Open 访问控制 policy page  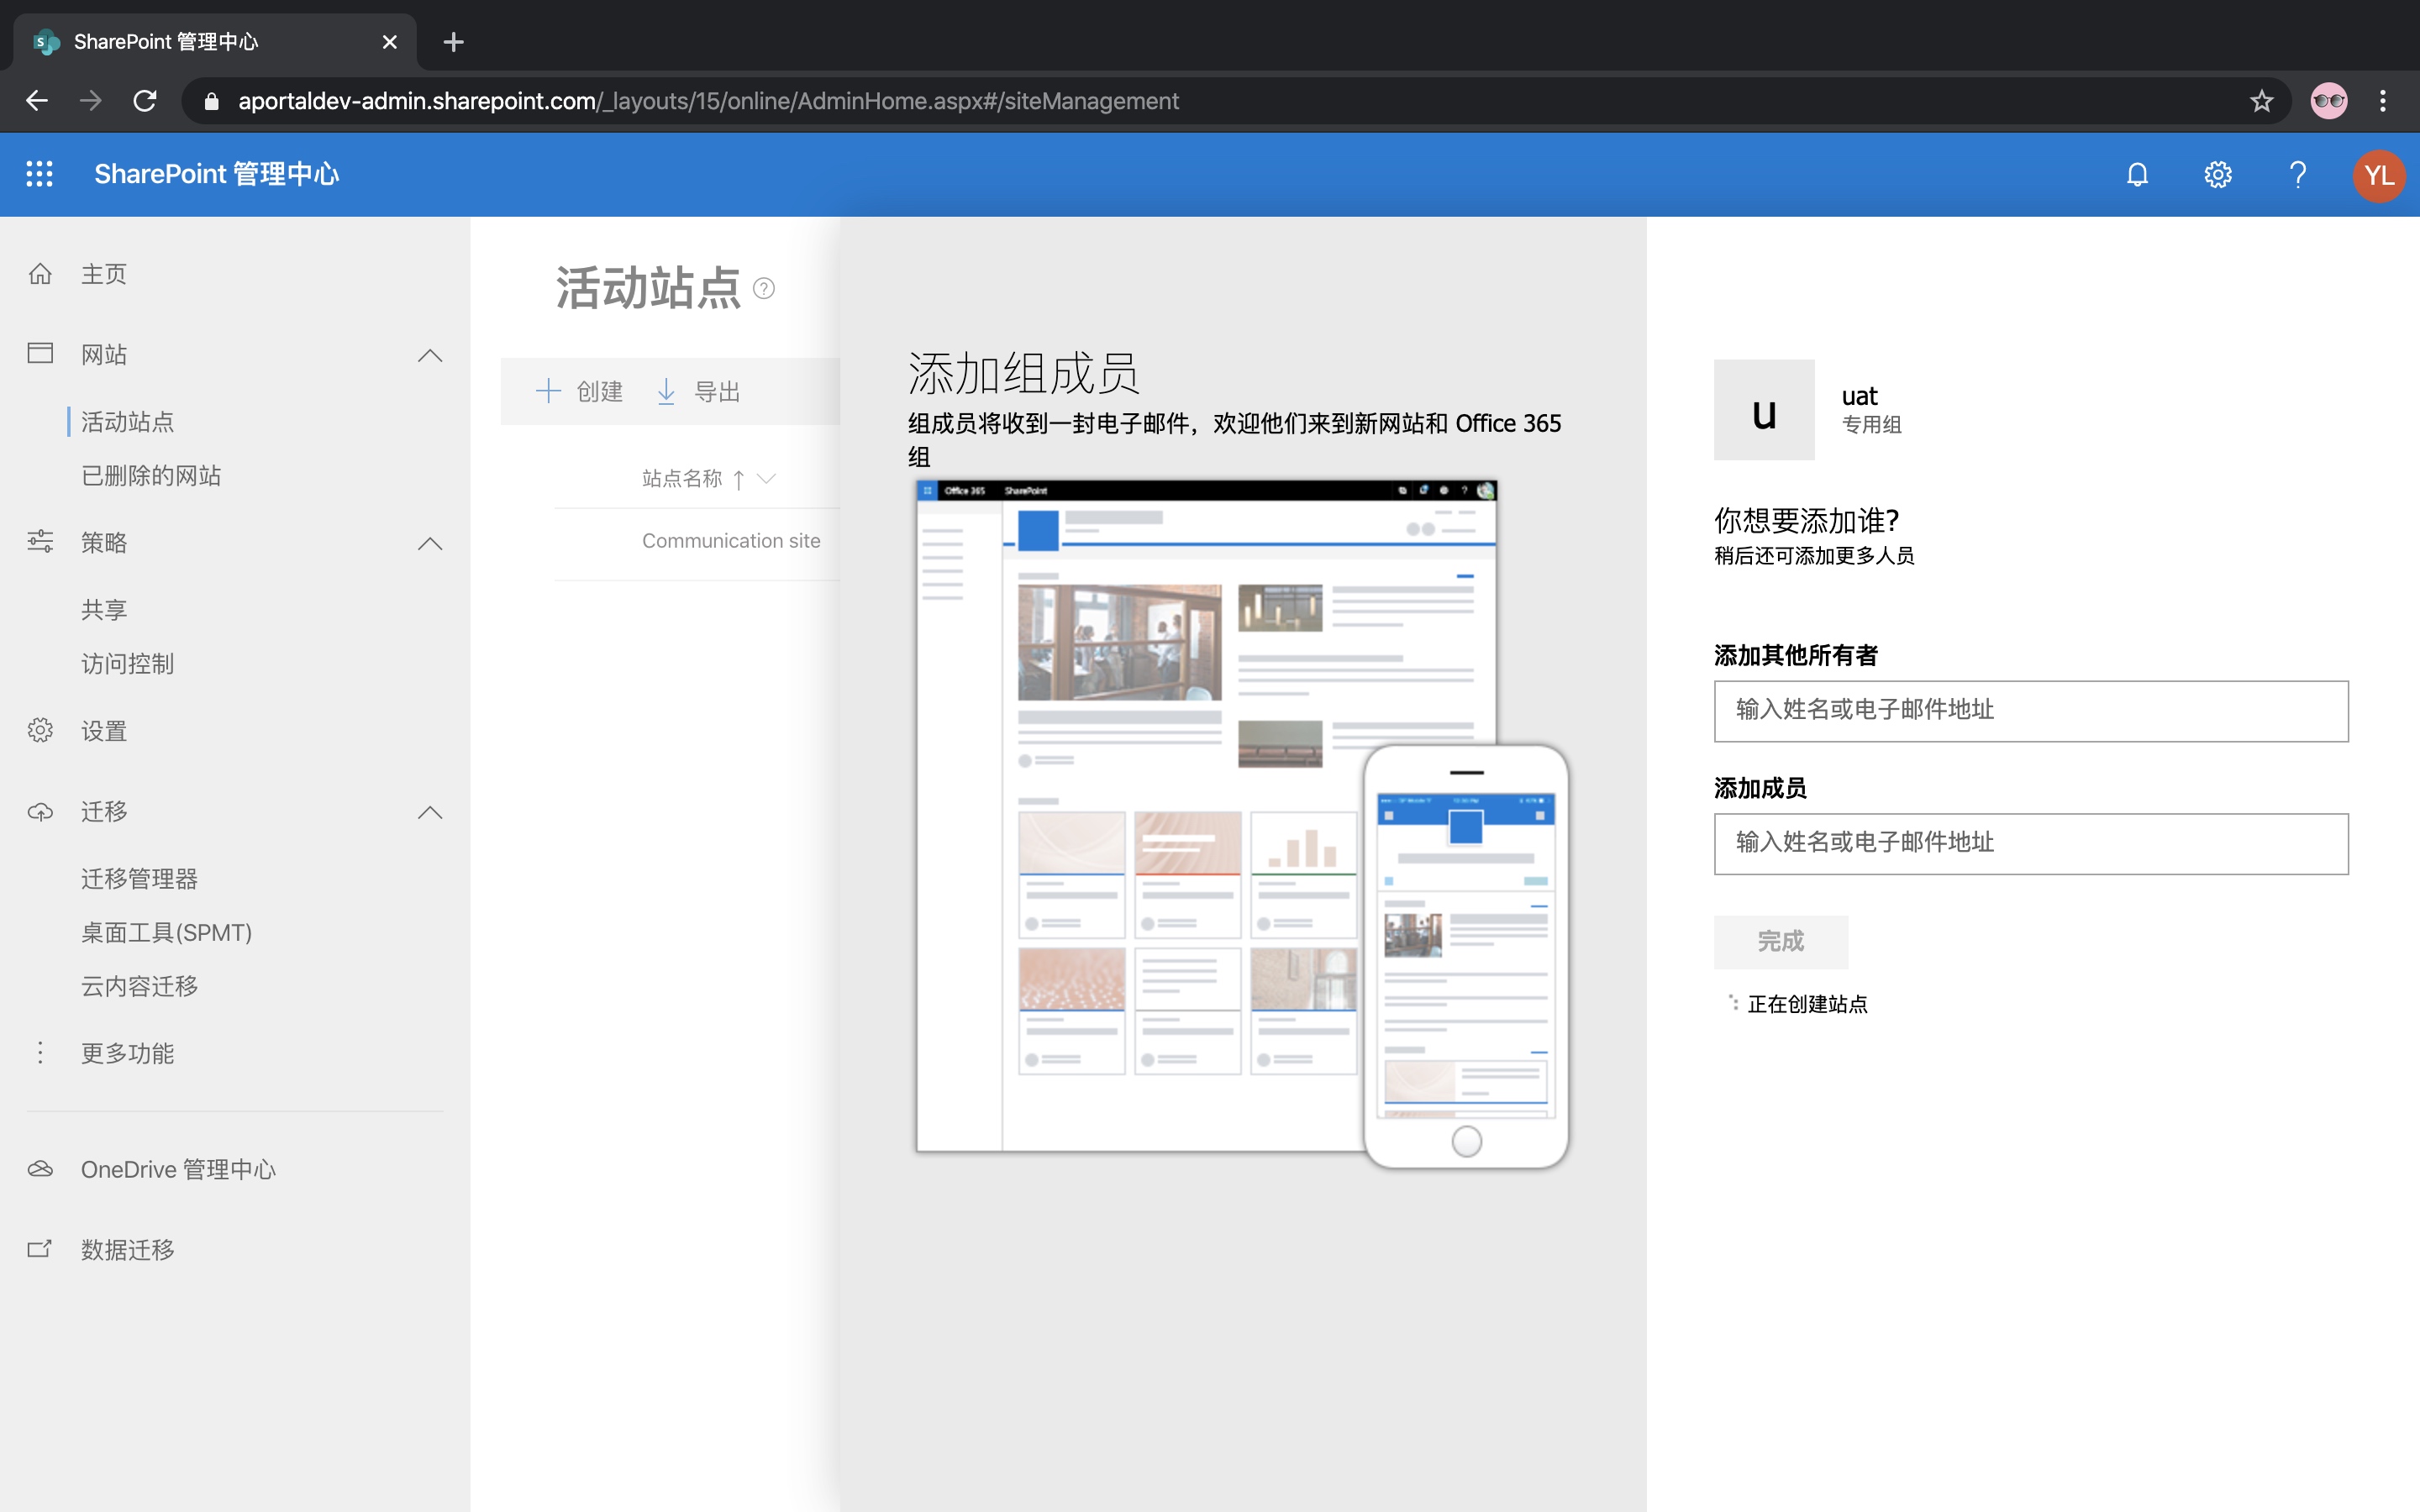click(x=127, y=664)
